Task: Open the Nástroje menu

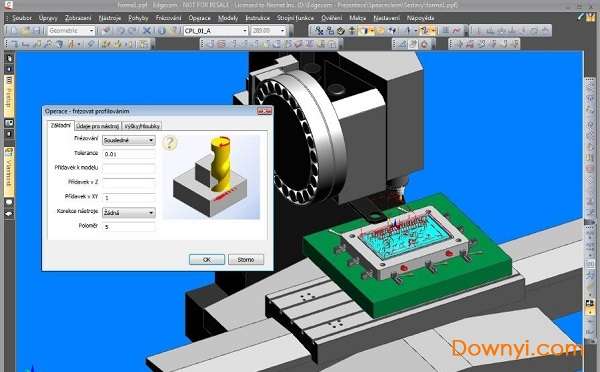Action: (x=110, y=18)
